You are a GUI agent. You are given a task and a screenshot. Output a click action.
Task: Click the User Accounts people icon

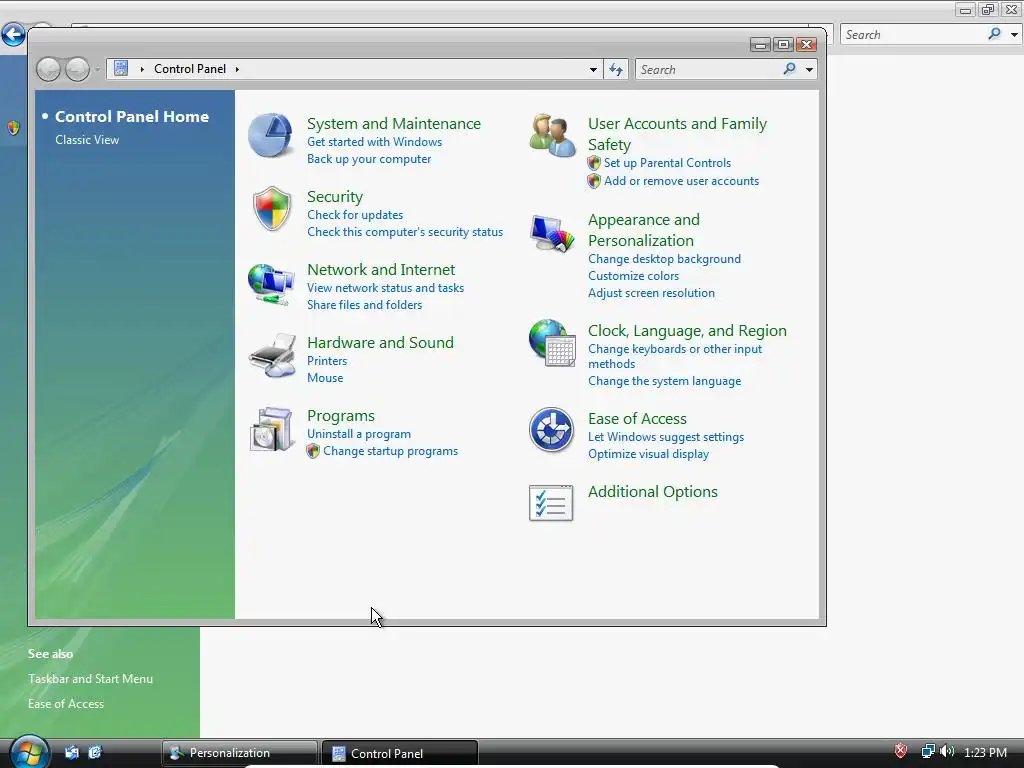pyautogui.click(x=552, y=136)
